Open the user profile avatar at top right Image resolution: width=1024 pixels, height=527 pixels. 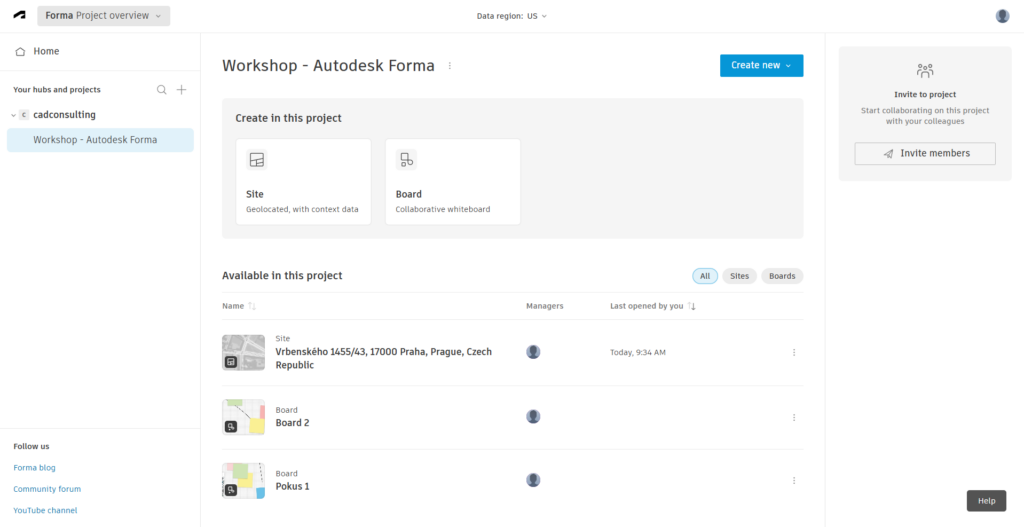[x=1002, y=16]
